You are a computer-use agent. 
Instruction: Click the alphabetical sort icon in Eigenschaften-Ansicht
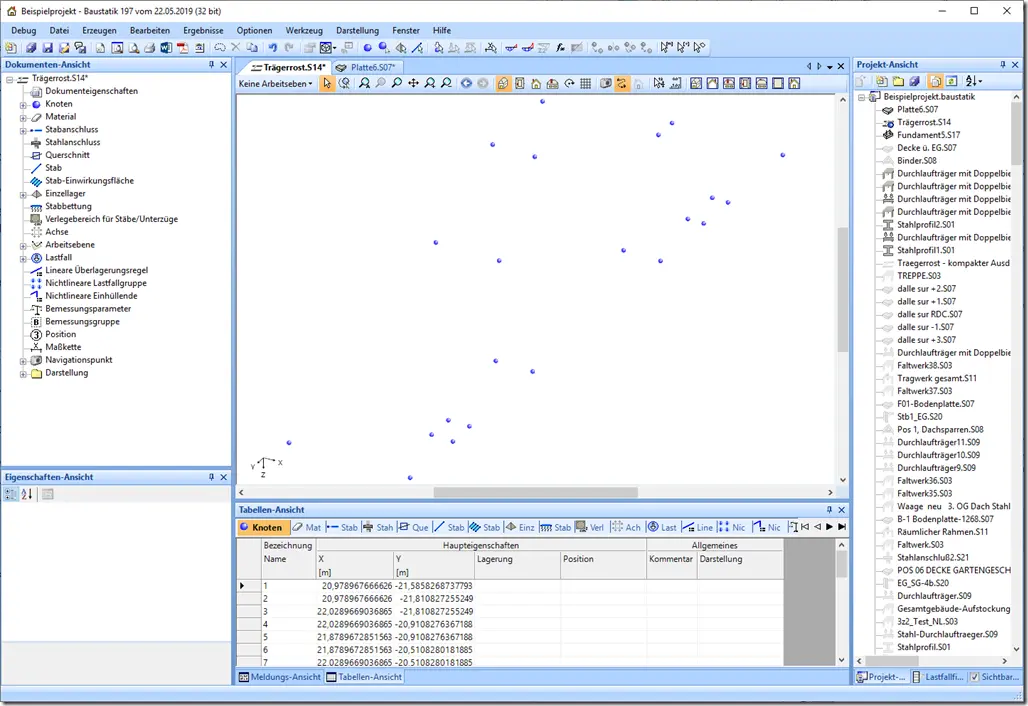(x=27, y=494)
